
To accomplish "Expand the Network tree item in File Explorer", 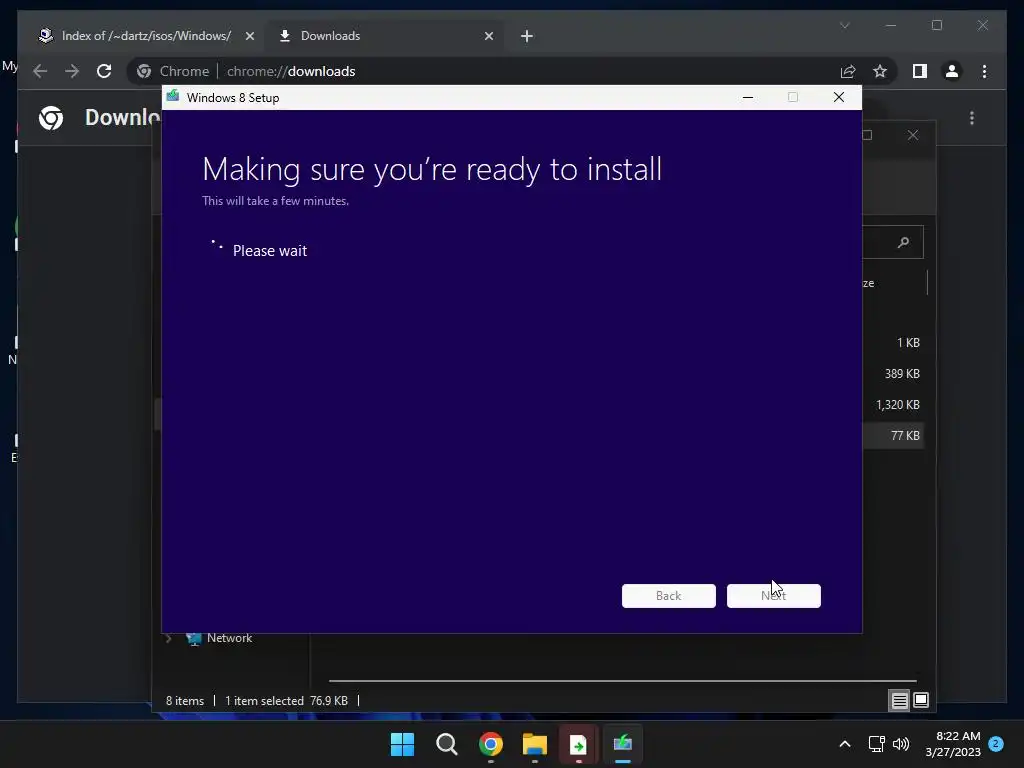I will pos(168,638).
